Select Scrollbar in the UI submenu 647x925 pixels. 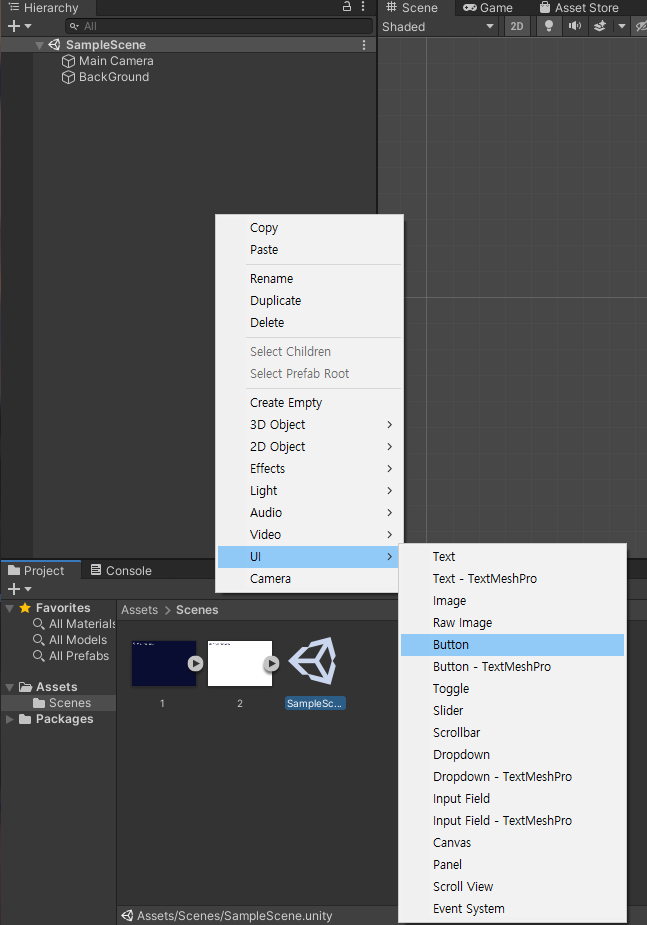(512, 733)
